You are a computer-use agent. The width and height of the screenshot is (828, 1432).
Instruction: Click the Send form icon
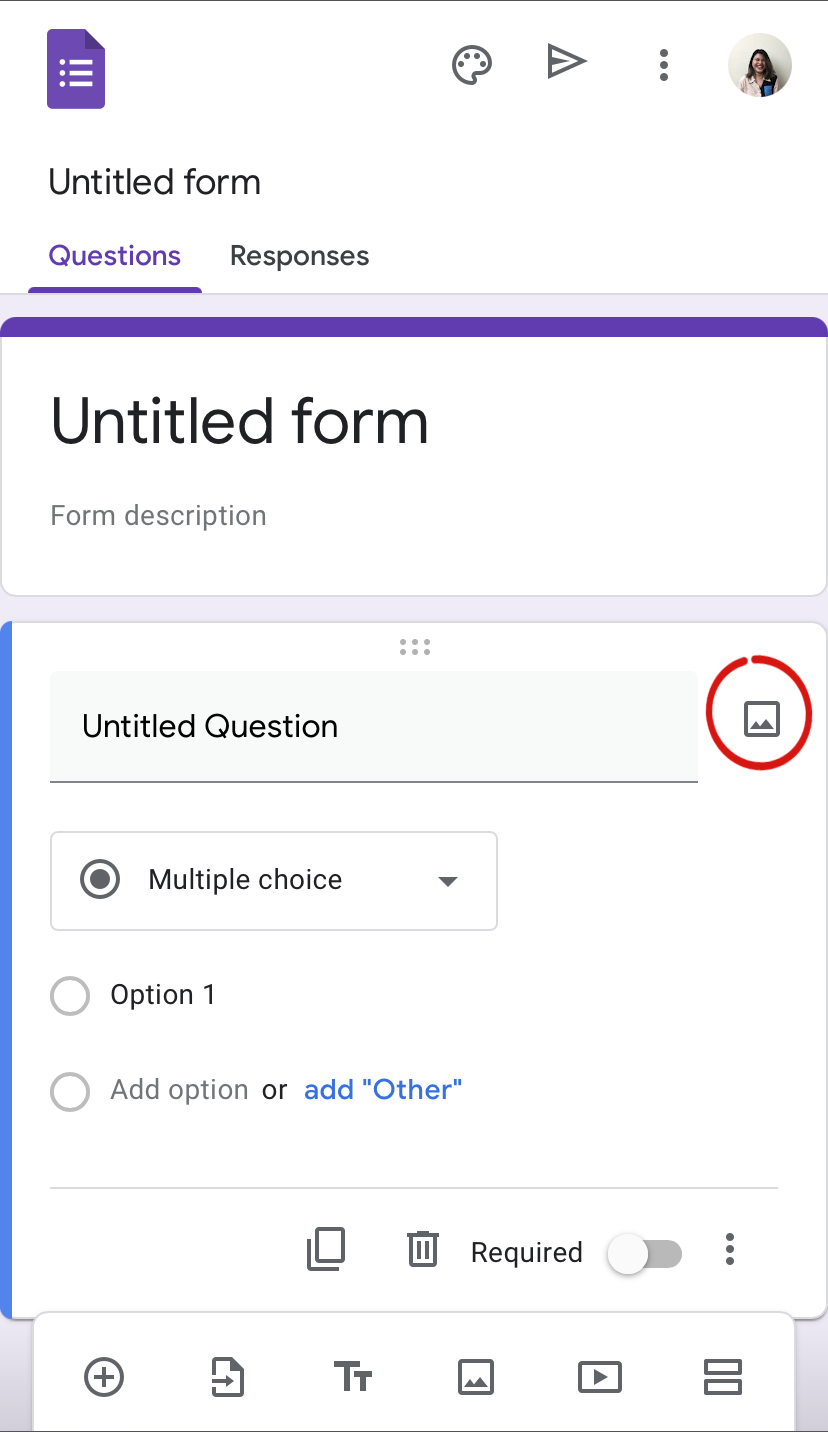click(566, 63)
